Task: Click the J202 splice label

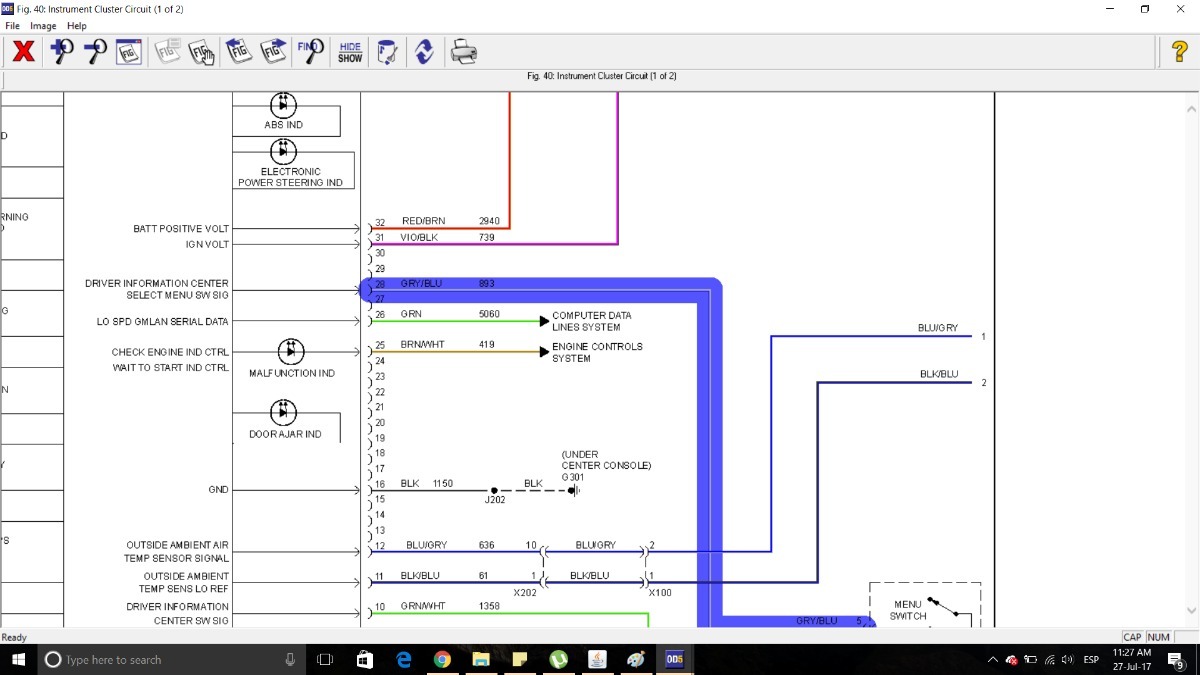Action: coord(495,501)
